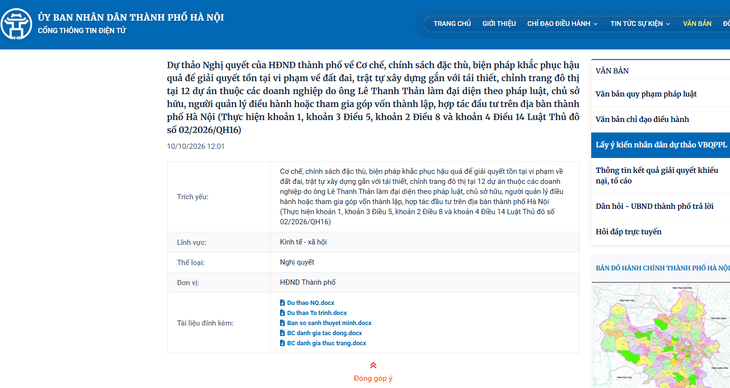
Task: Open Văn bản quy phạm pháp luật sidebar item
Action: pyautogui.click(x=660, y=94)
